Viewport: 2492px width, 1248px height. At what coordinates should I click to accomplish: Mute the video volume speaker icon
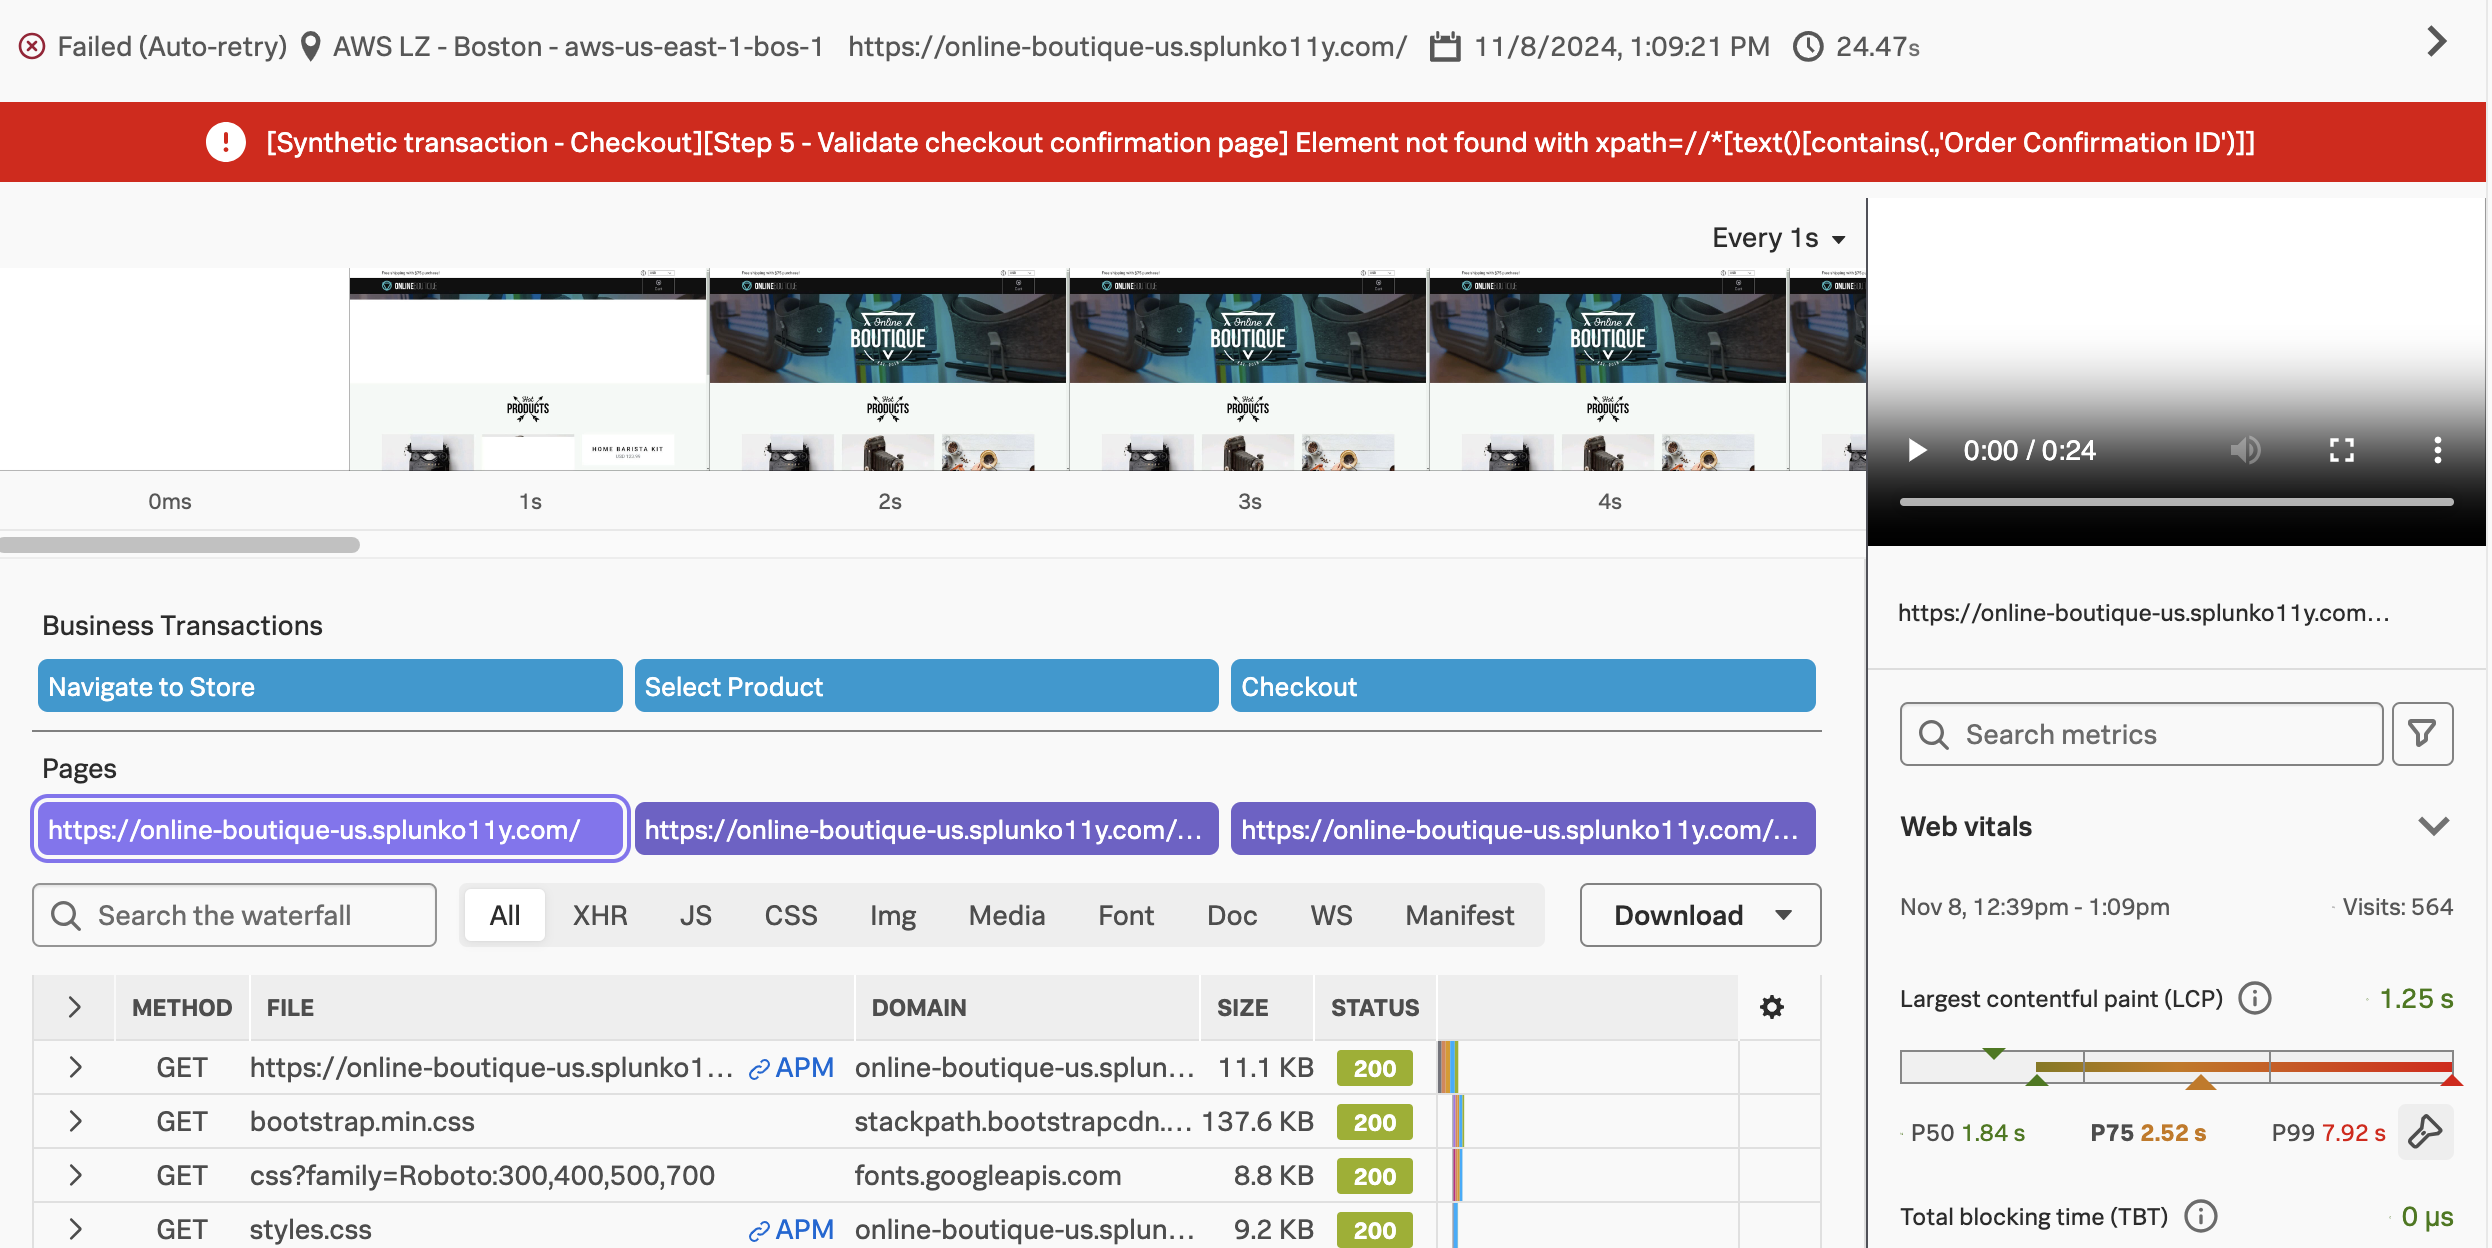pyautogui.click(x=2244, y=450)
